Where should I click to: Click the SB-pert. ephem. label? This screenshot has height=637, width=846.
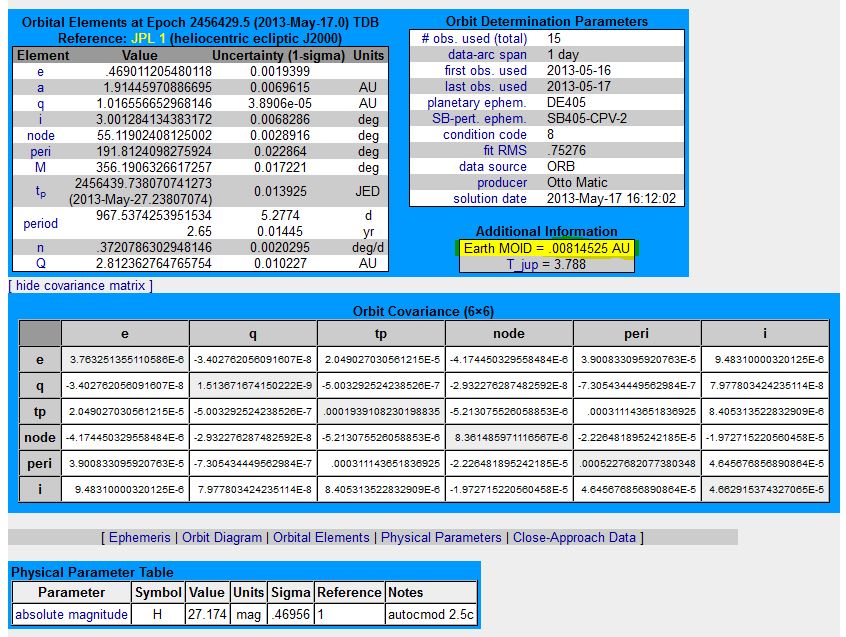(x=474, y=118)
